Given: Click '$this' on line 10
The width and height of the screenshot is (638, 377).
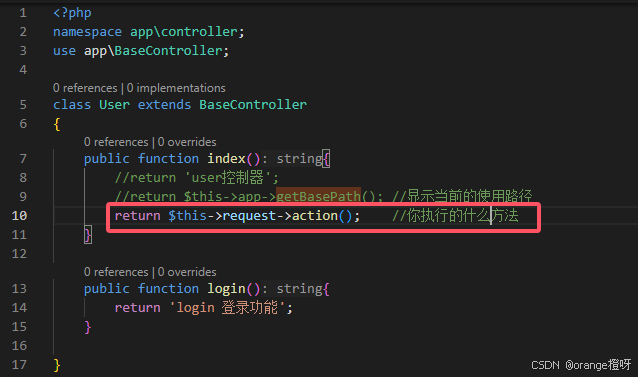Looking at the screenshot, I should coord(187,216).
